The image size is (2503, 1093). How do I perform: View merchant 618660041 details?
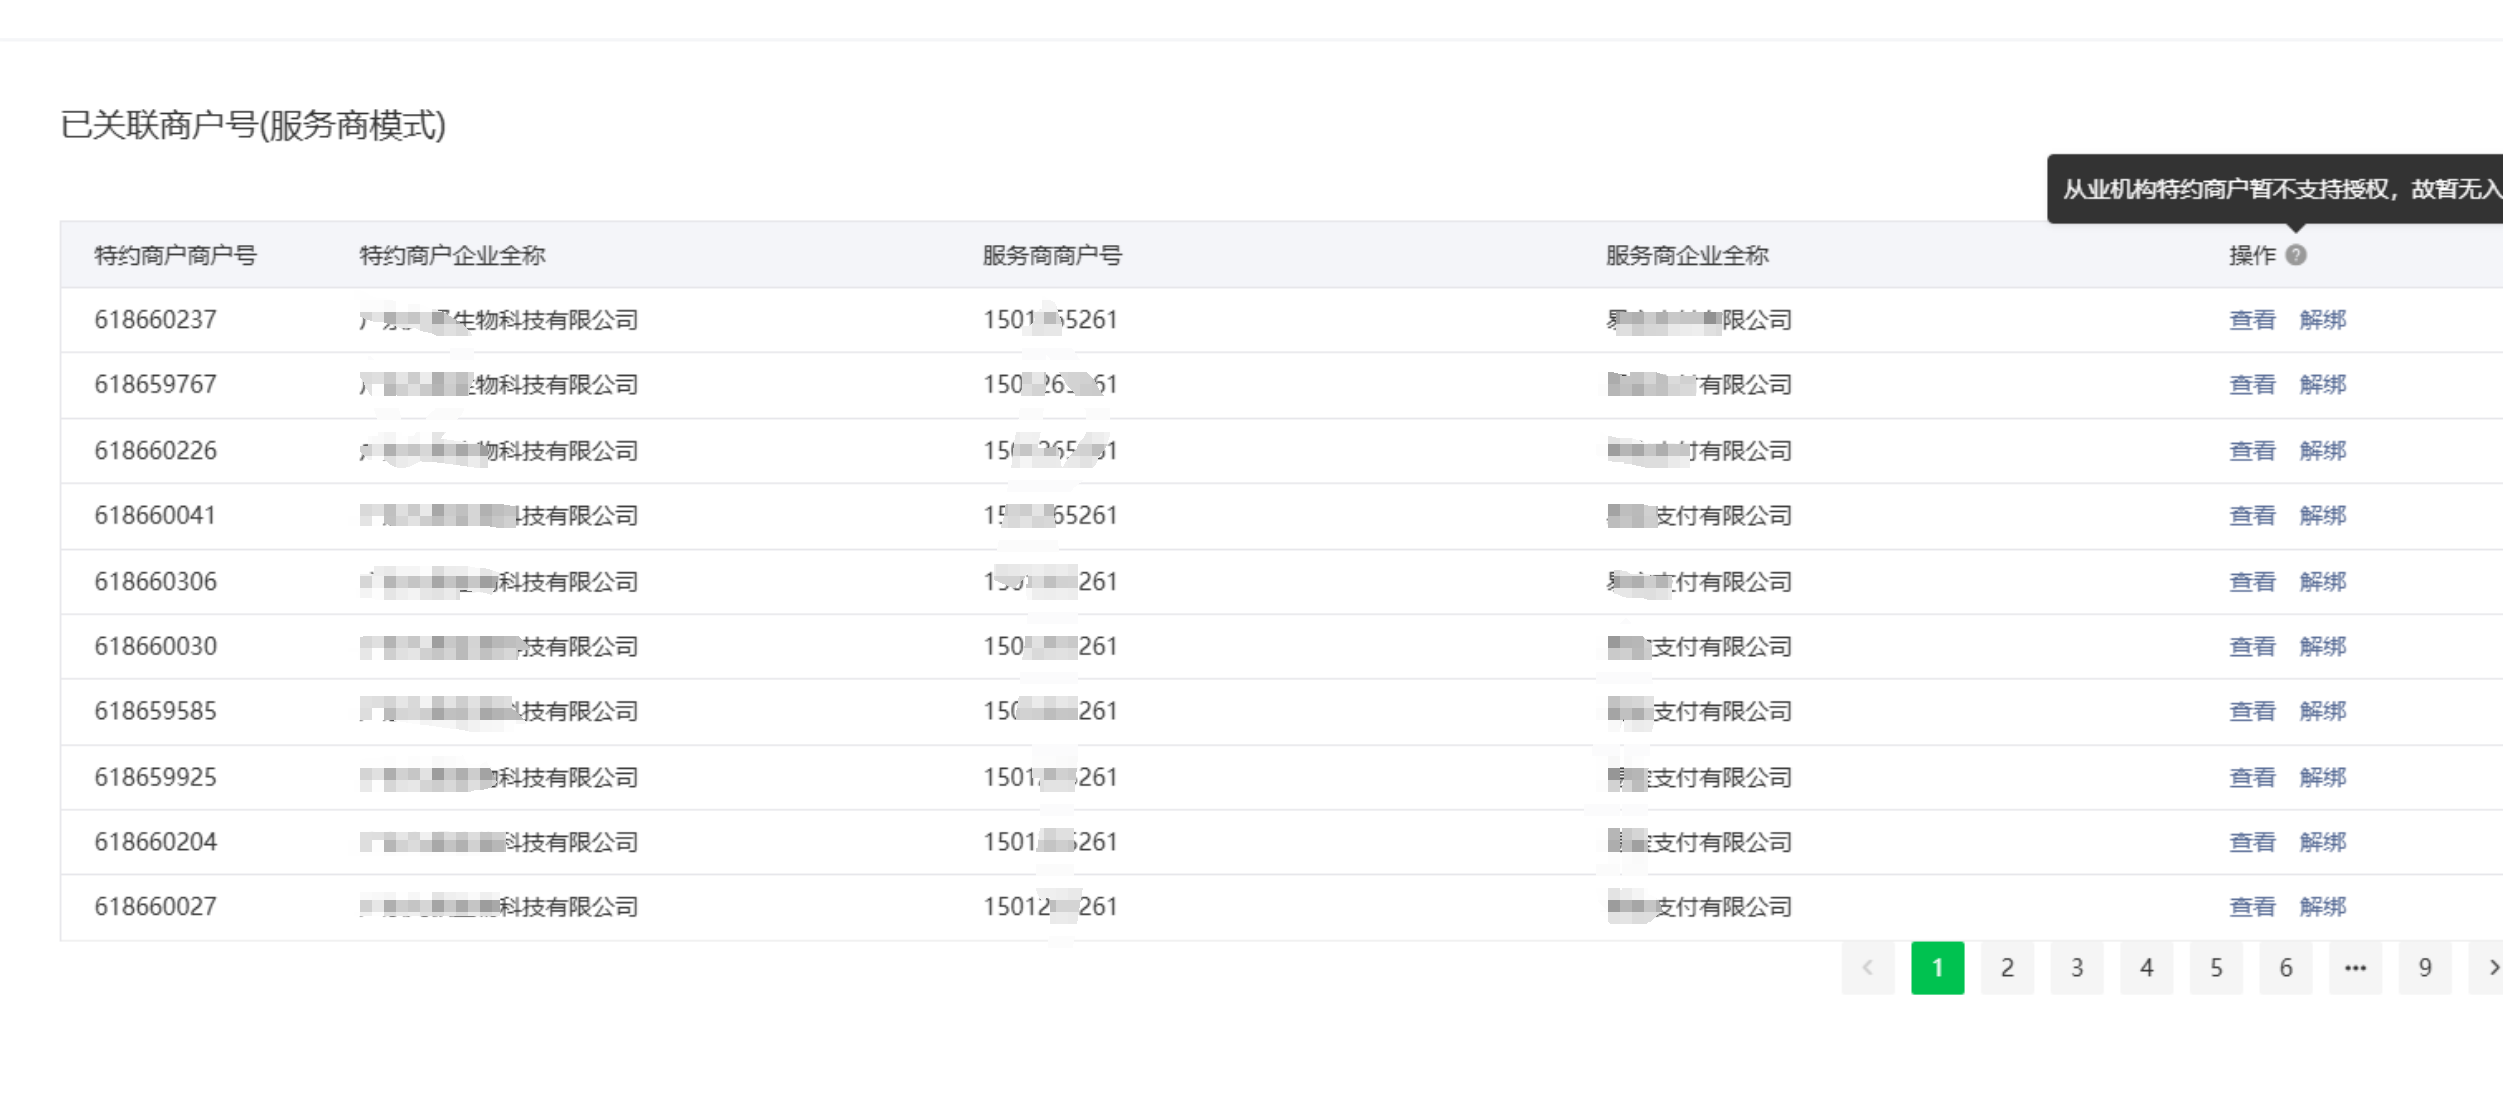[x=2251, y=516]
